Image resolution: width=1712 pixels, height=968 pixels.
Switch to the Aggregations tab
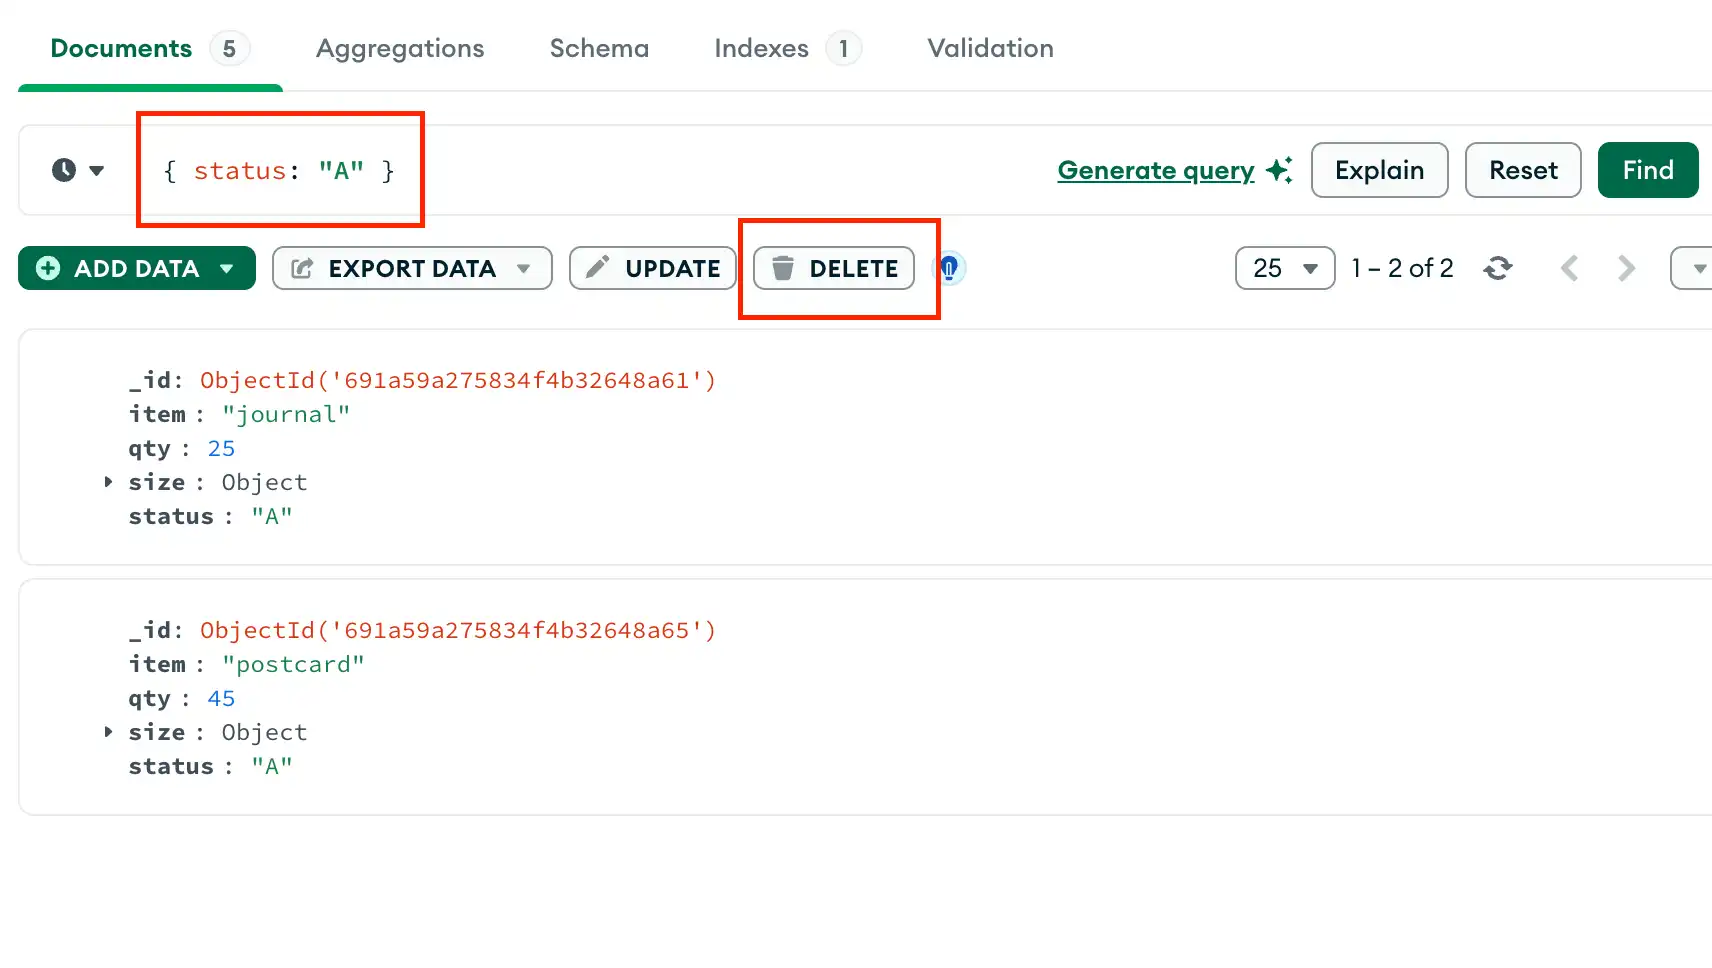(x=400, y=48)
